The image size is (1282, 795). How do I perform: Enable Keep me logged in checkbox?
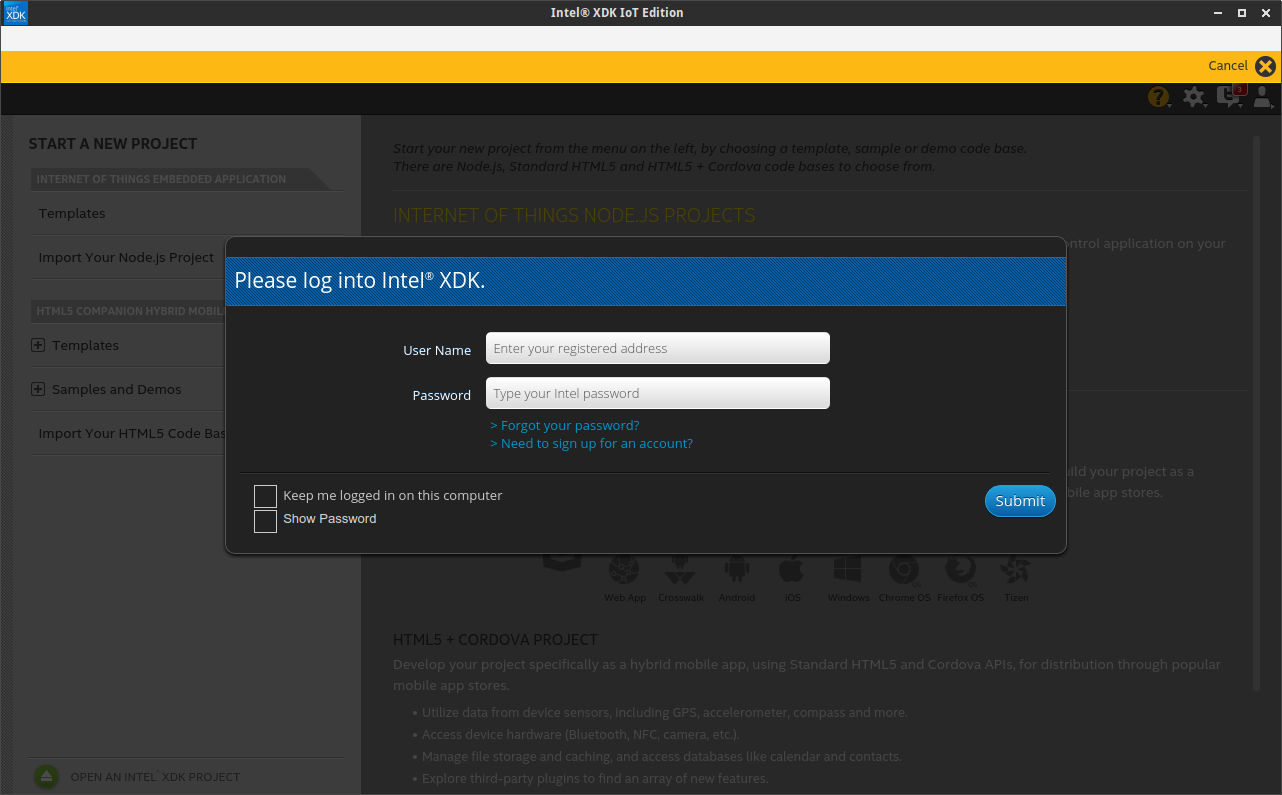coord(265,496)
